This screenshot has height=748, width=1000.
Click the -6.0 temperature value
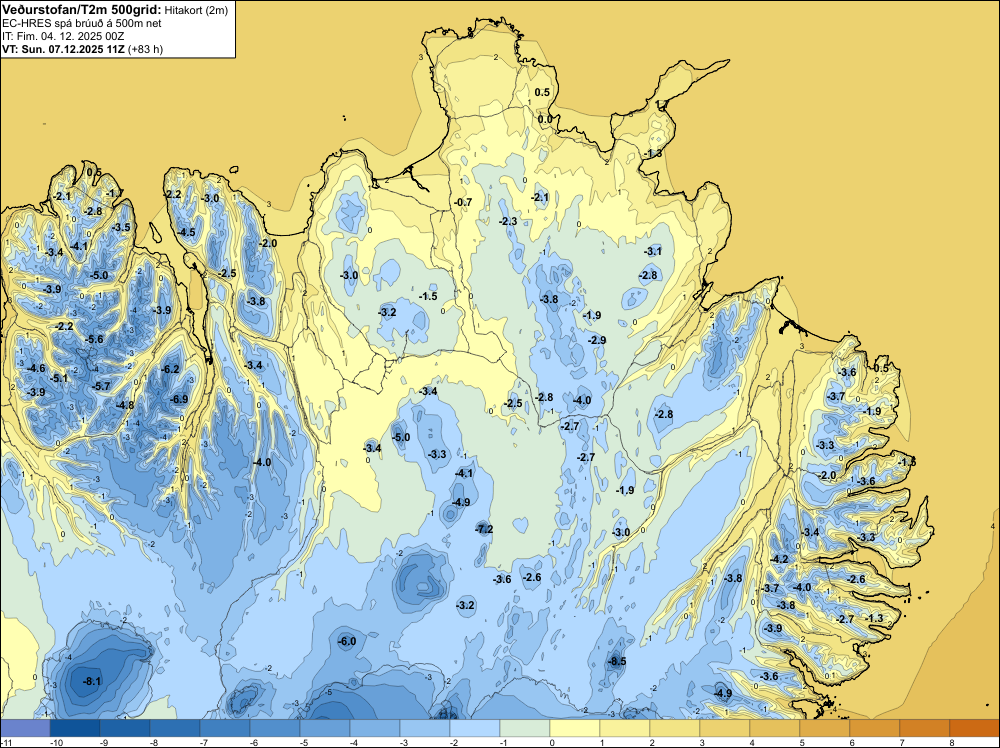point(347,642)
